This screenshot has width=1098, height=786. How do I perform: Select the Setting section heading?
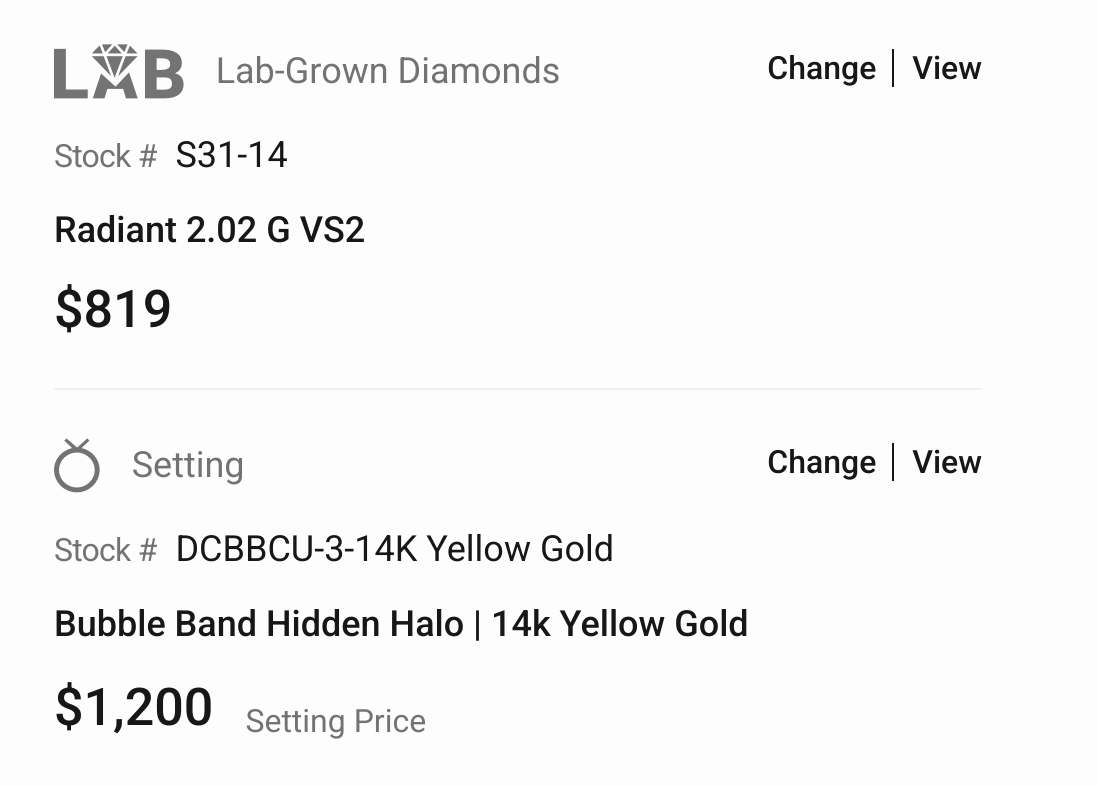188,465
